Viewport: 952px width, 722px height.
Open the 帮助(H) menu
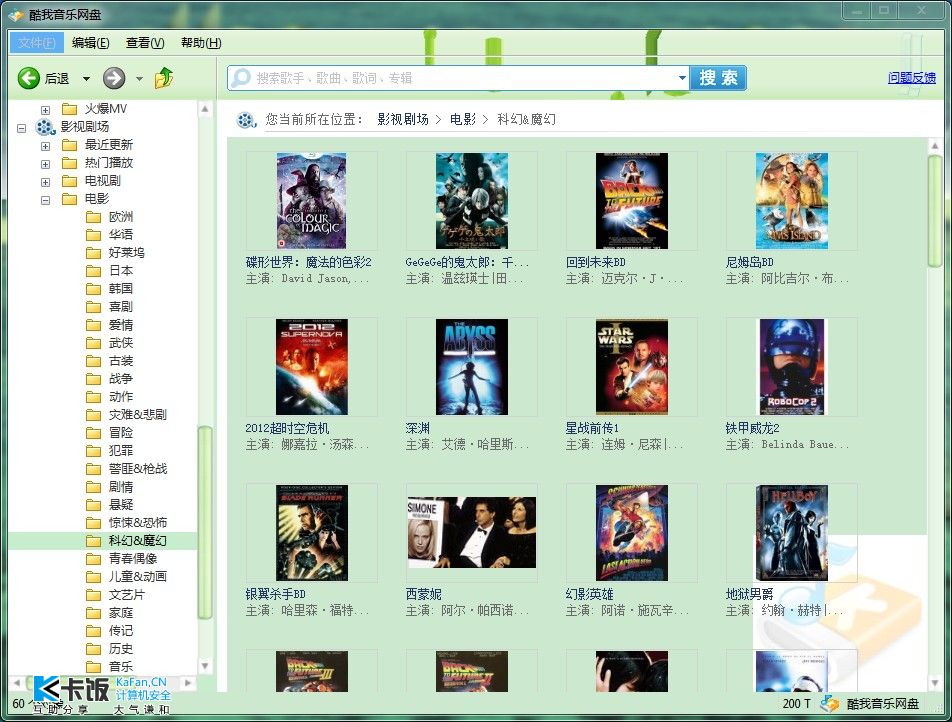coord(201,43)
